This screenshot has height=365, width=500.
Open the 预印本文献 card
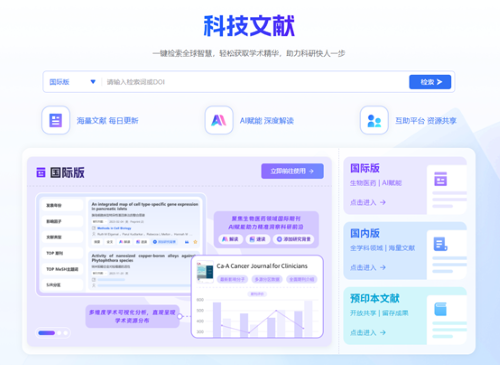405,316
